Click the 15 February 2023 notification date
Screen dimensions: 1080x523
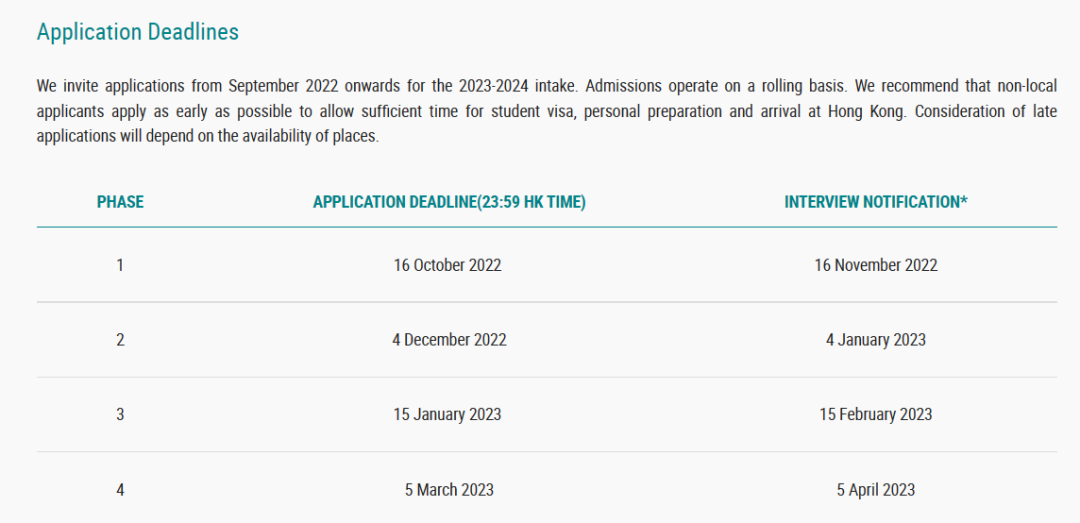tap(875, 414)
